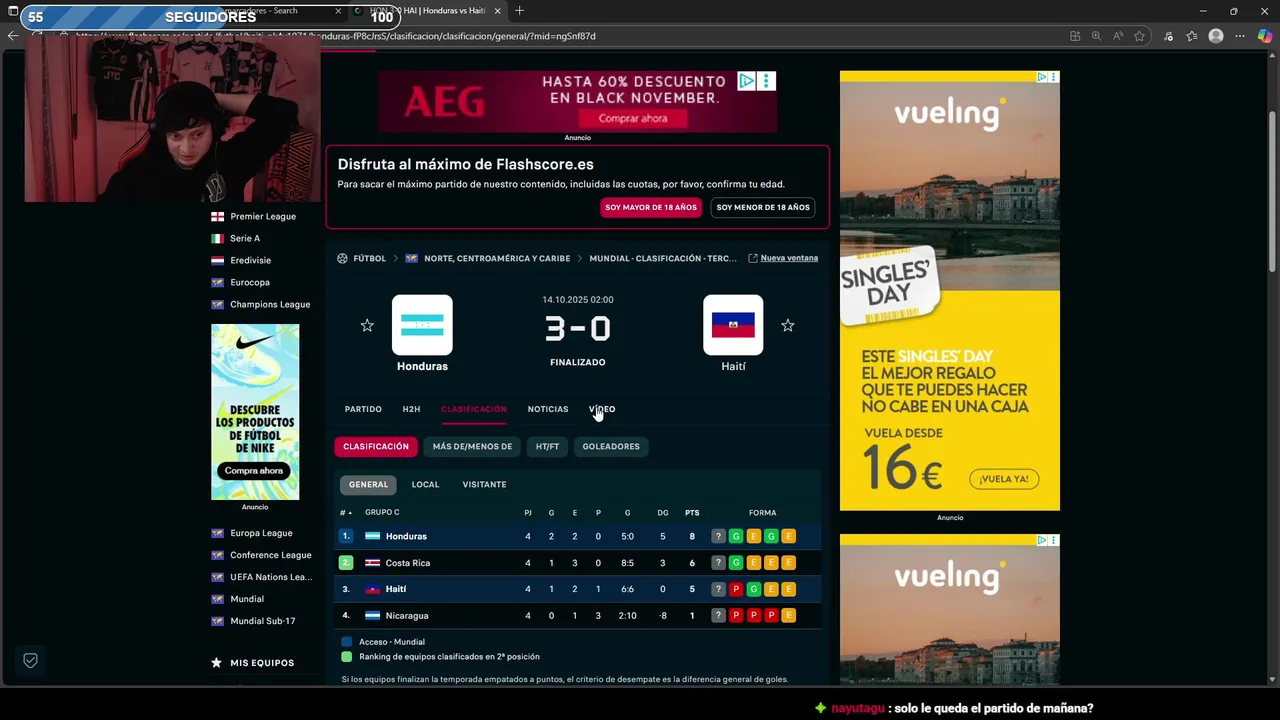Click the Fútbol ball icon in breadcrumb
1280x720 pixels.
(x=343, y=258)
